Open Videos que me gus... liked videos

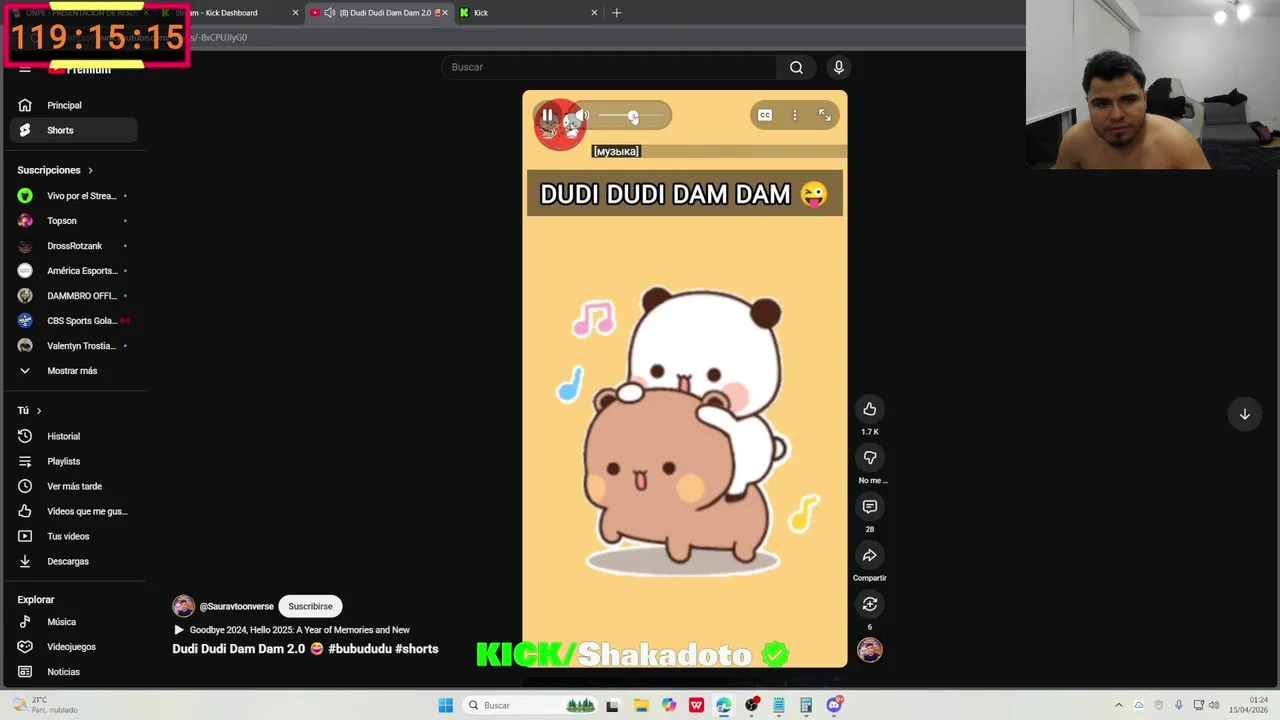(x=74, y=511)
